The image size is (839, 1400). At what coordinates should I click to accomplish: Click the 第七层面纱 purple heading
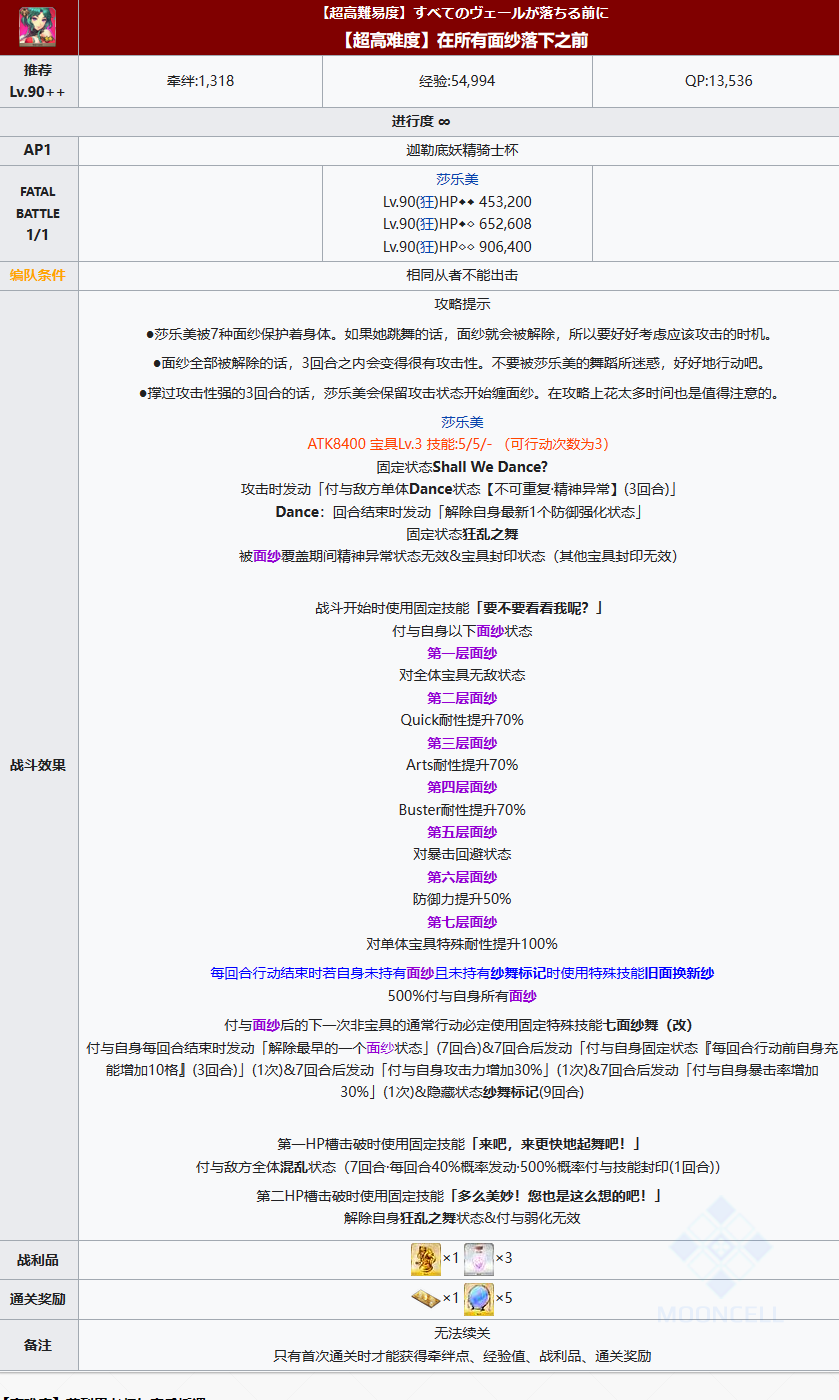click(x=462, y=922)
